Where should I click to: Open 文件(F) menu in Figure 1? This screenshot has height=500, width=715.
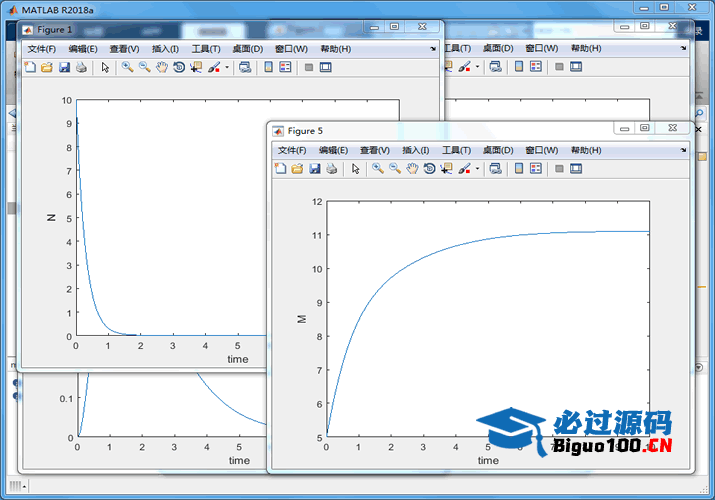41,49
